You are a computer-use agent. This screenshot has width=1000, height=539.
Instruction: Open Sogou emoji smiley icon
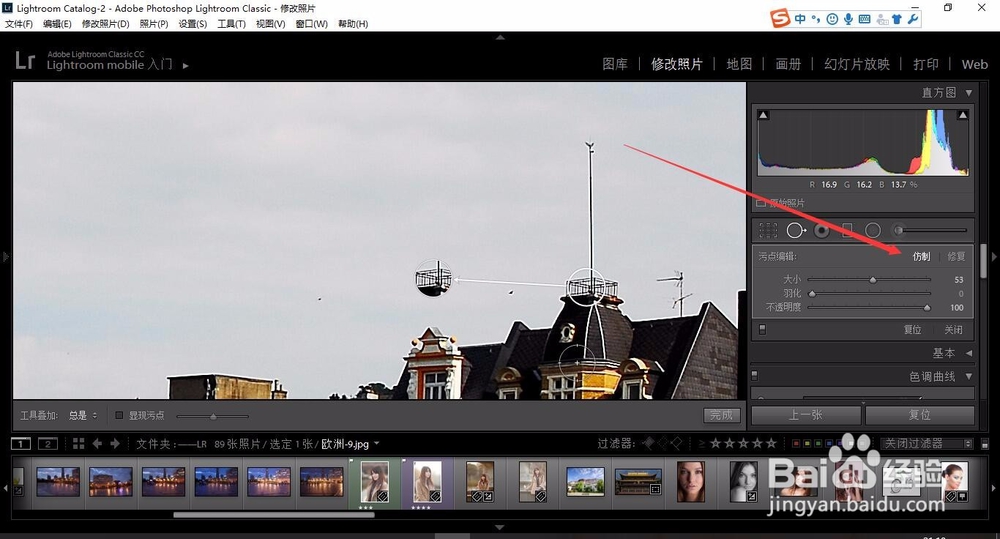pos(832,19)
